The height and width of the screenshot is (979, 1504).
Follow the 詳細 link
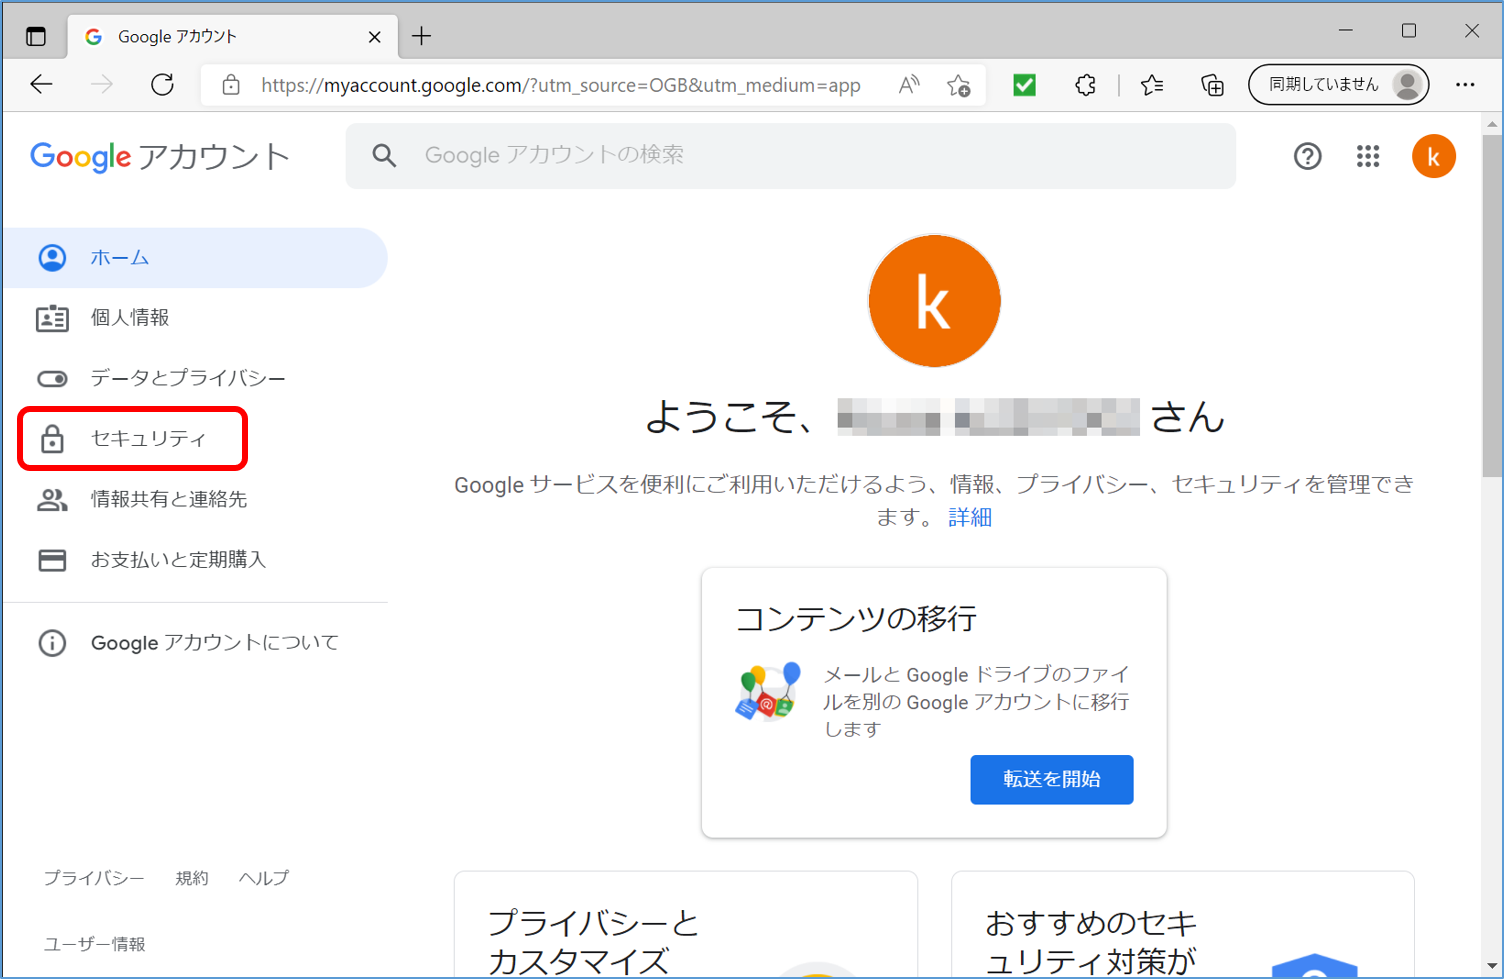tap(970, 517)
